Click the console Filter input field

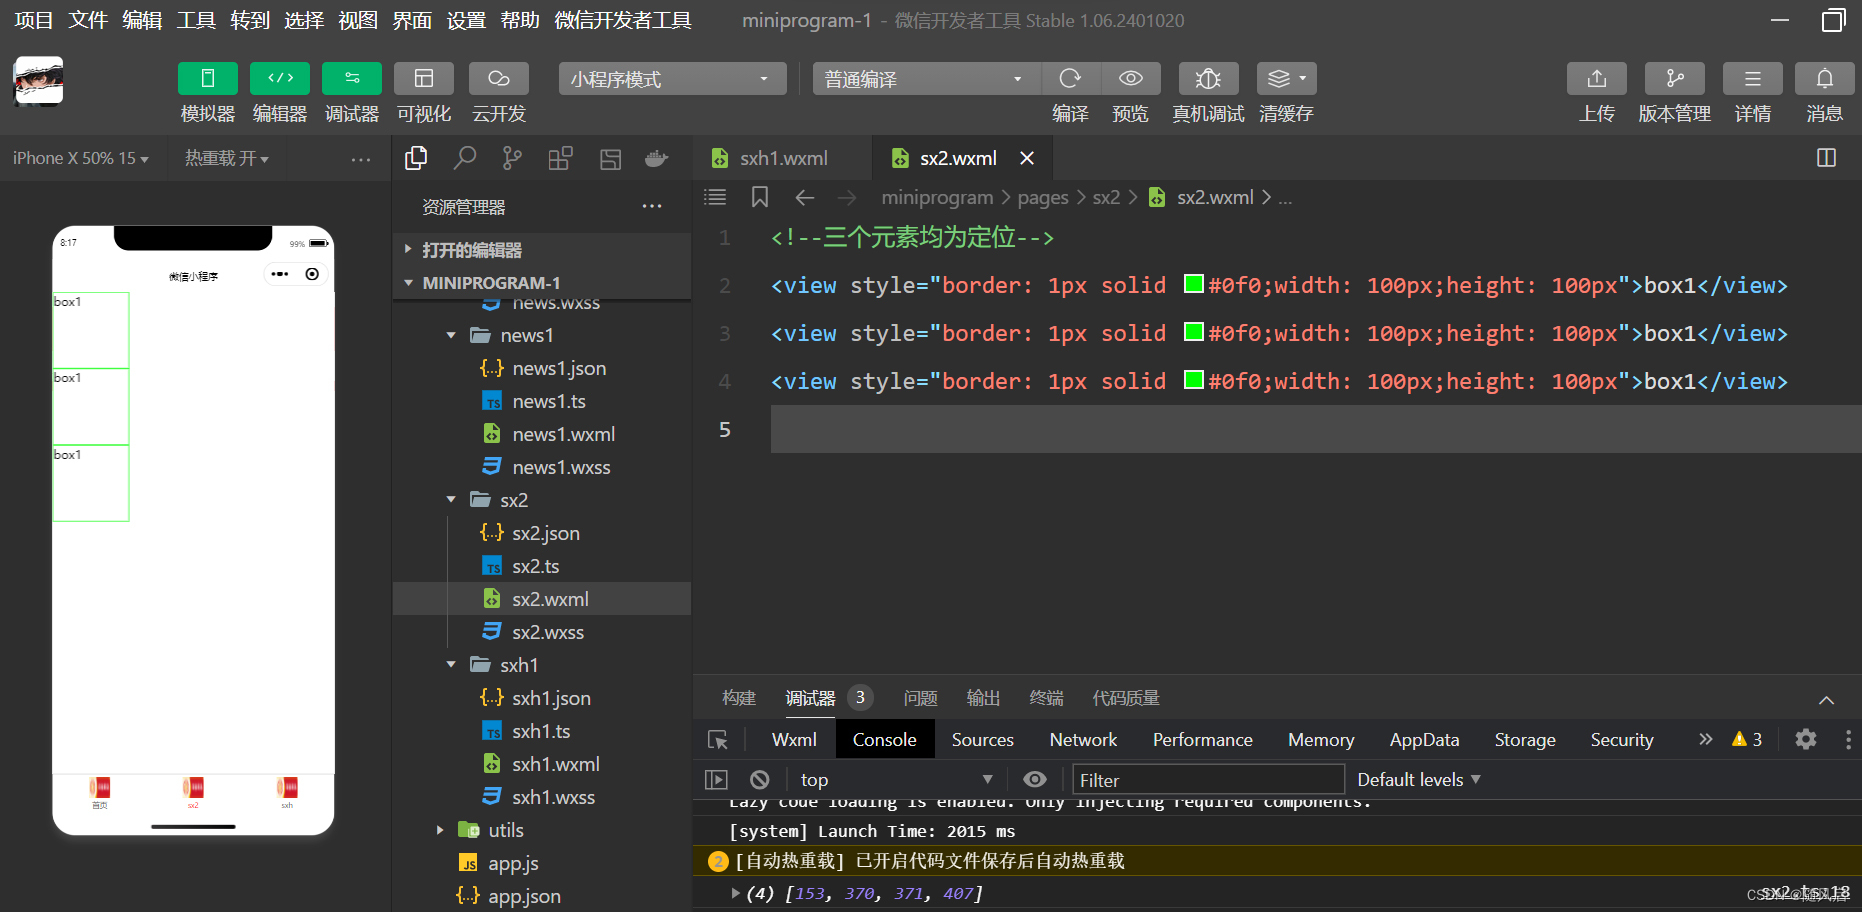[x=1208, y=780]
